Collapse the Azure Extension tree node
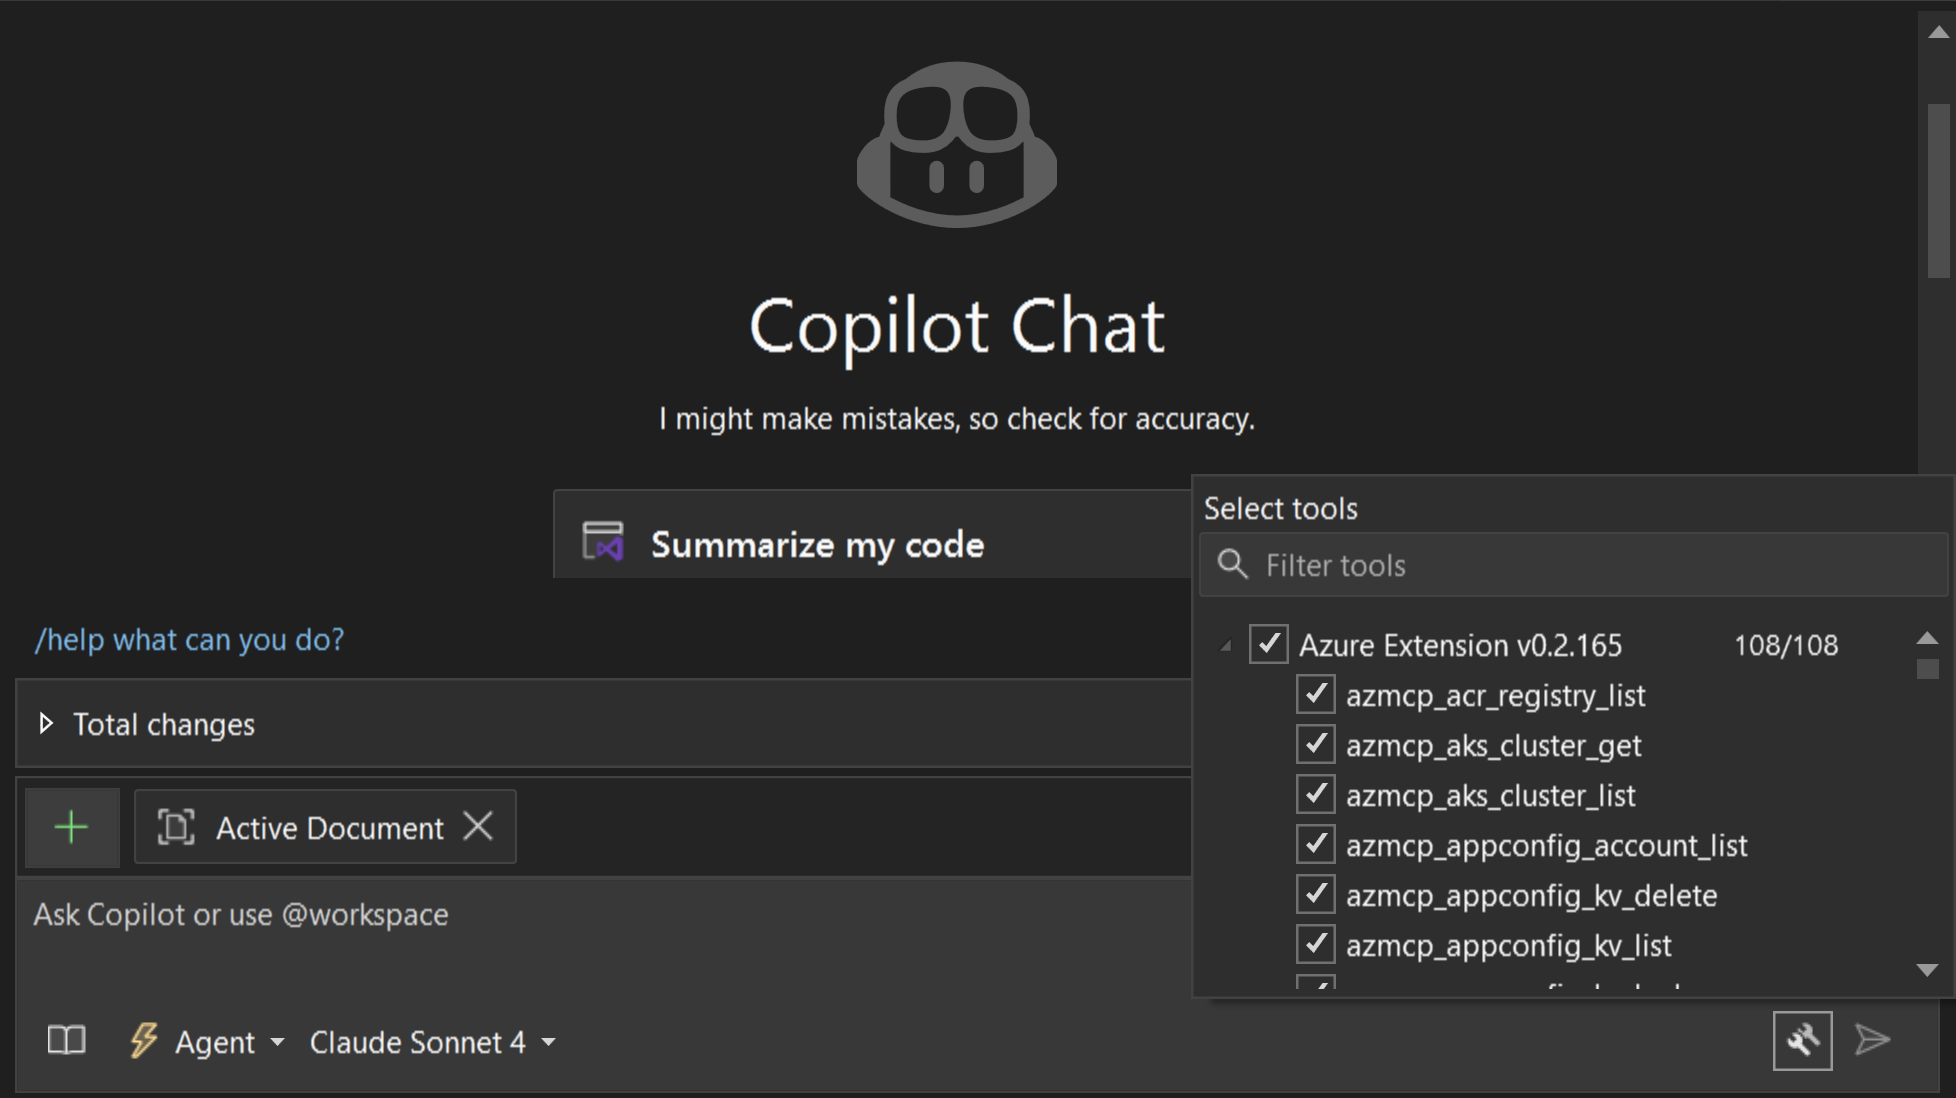This screenshot has width=1956, height=1098. (1226, 646)
